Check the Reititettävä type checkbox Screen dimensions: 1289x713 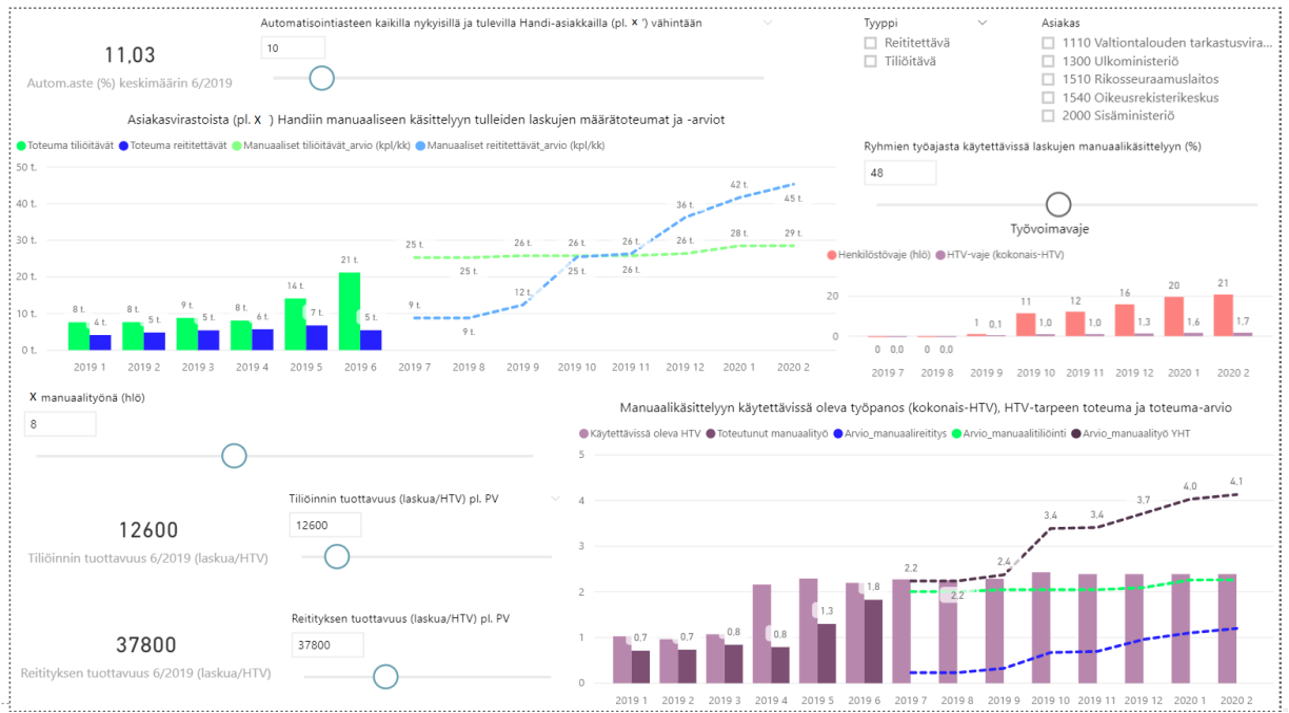tap(871, 43)
